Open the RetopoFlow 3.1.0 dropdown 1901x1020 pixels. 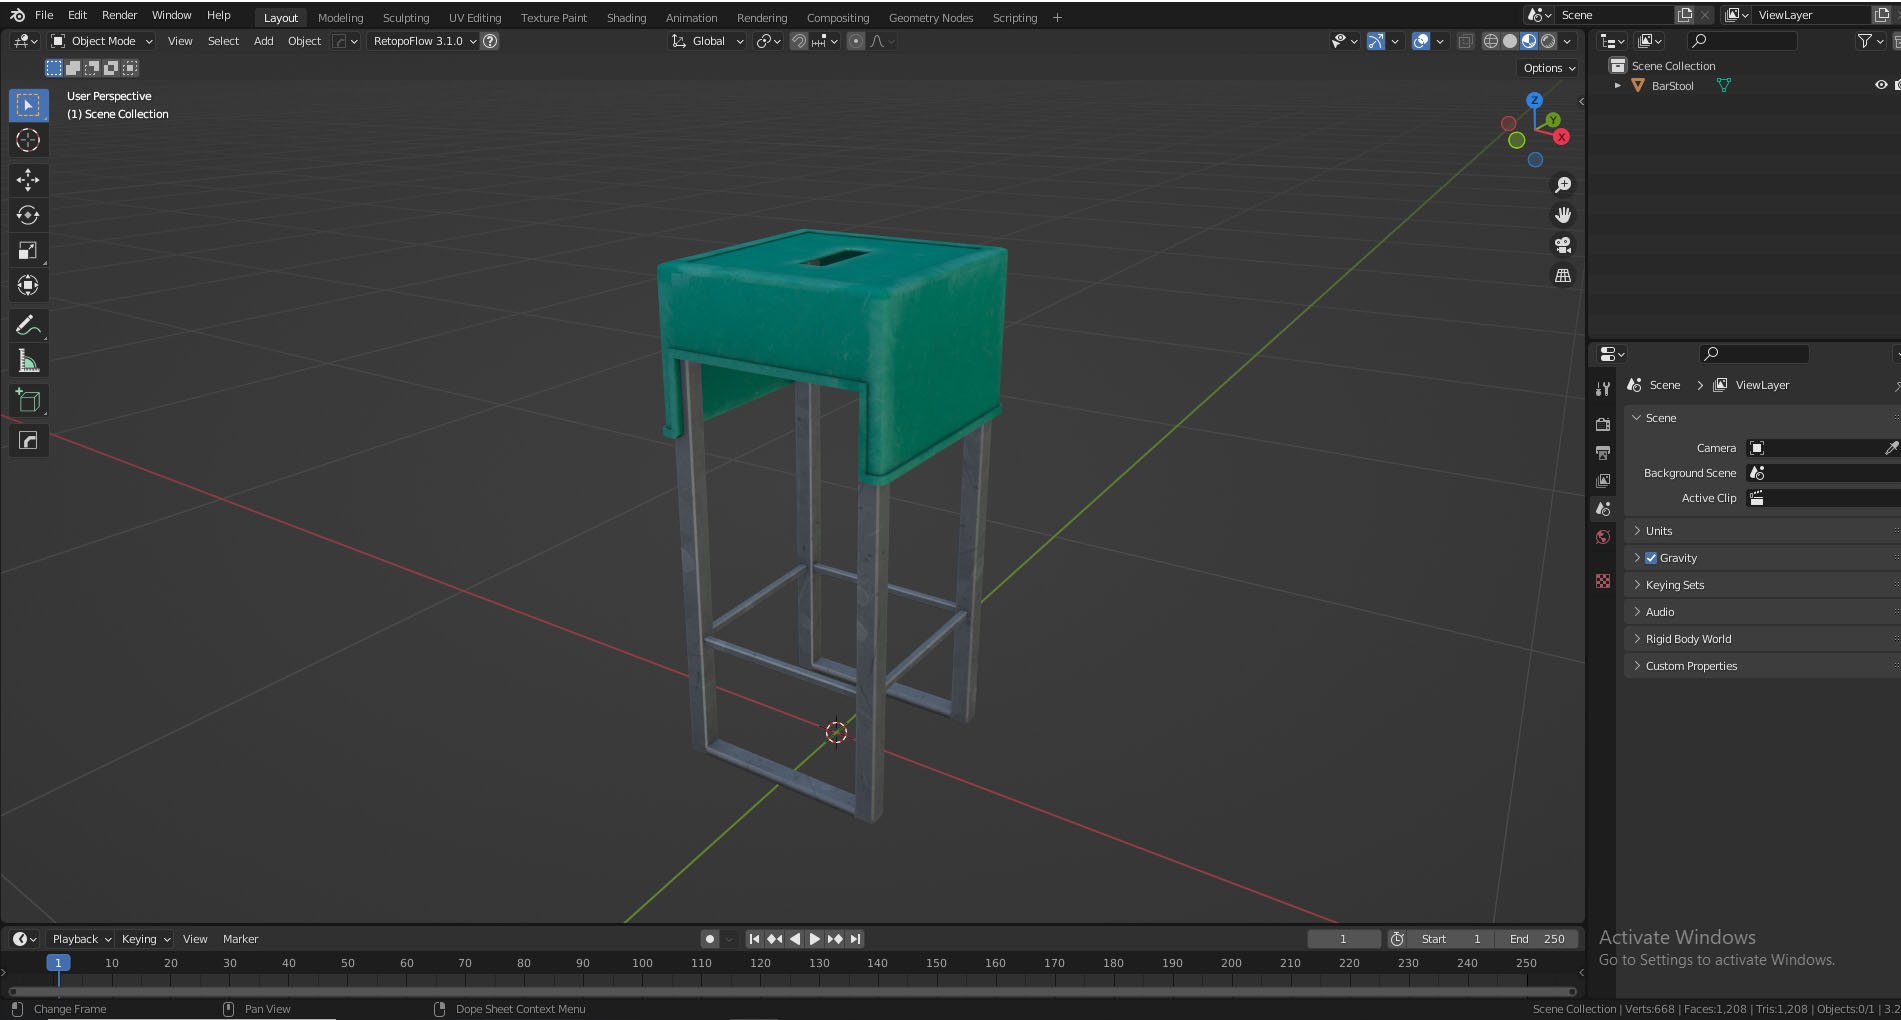424,41
